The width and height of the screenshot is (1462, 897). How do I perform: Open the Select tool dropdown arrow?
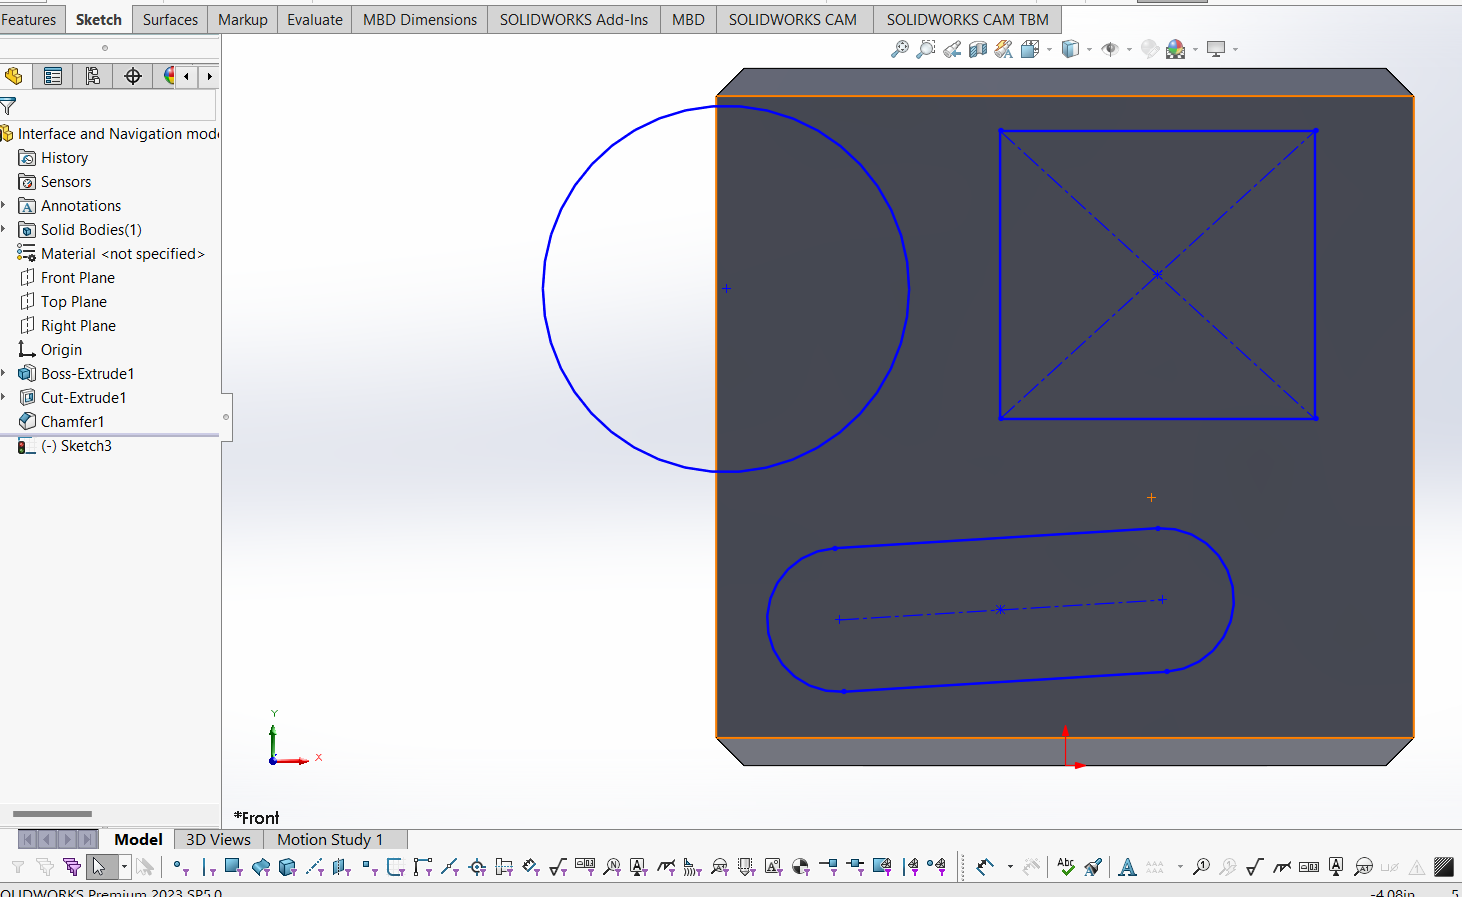124,867
